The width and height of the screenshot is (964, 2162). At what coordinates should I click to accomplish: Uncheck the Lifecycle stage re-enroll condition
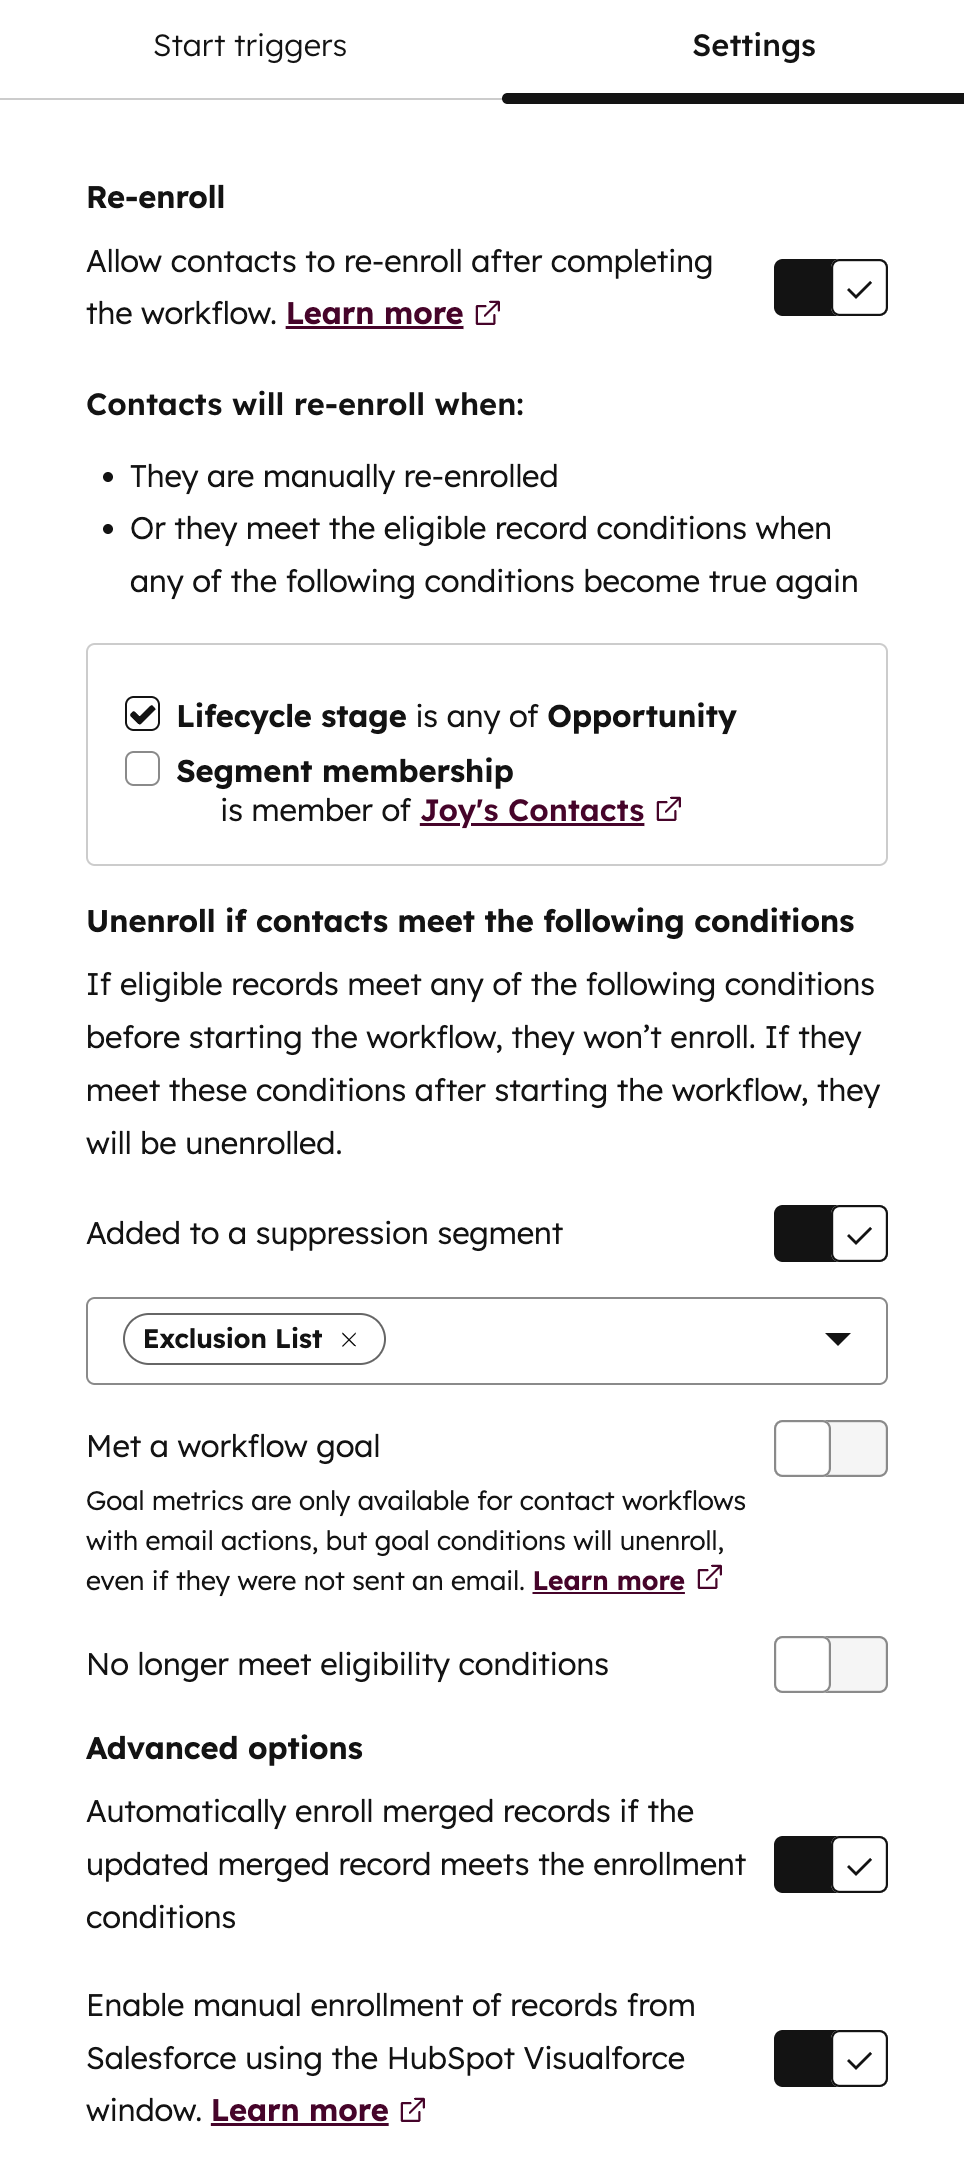142,715
